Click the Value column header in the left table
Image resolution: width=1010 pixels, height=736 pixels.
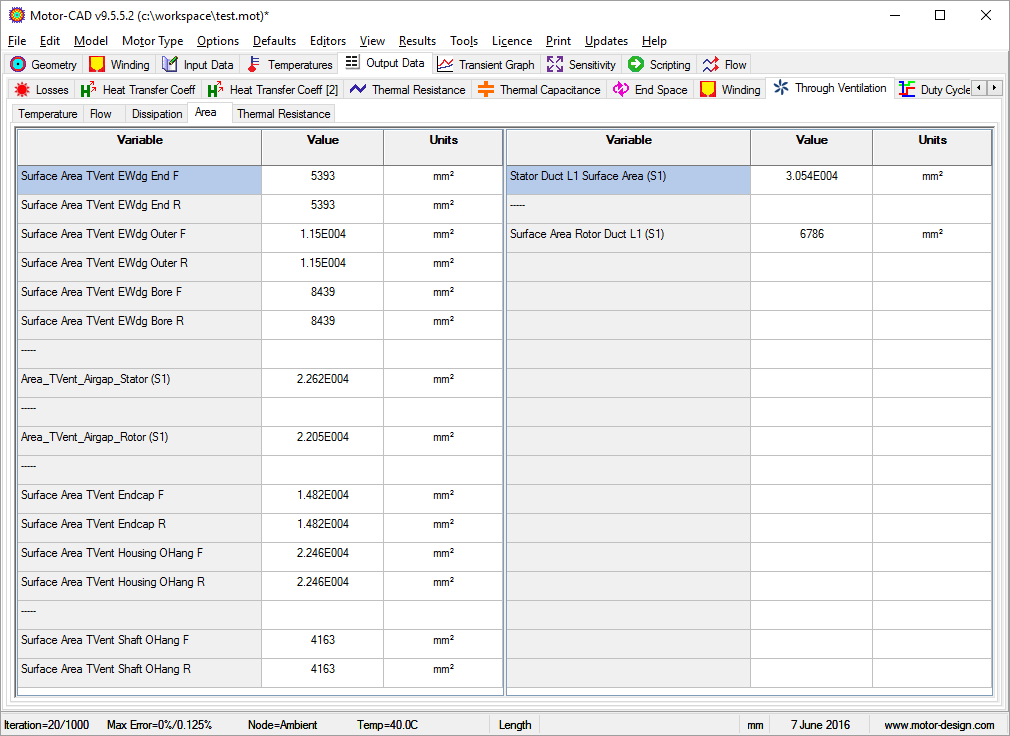coord(322,141)
